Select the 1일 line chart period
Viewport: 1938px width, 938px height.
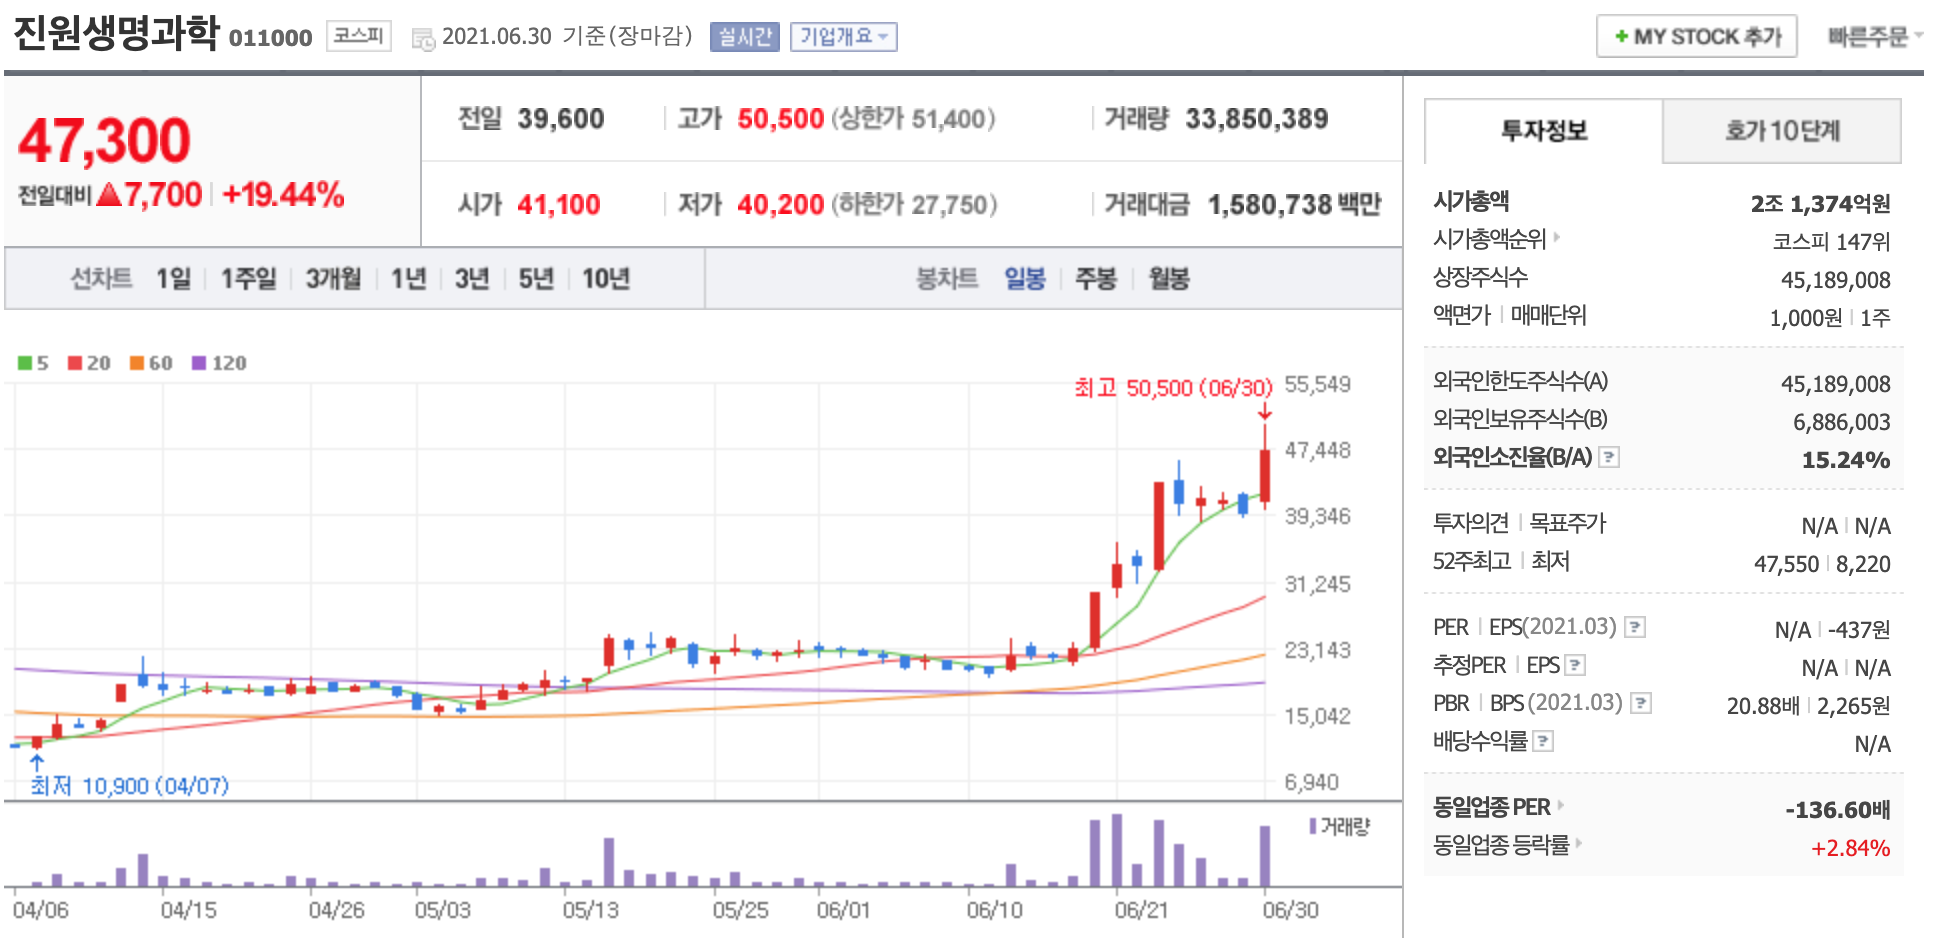pos(172,278)
